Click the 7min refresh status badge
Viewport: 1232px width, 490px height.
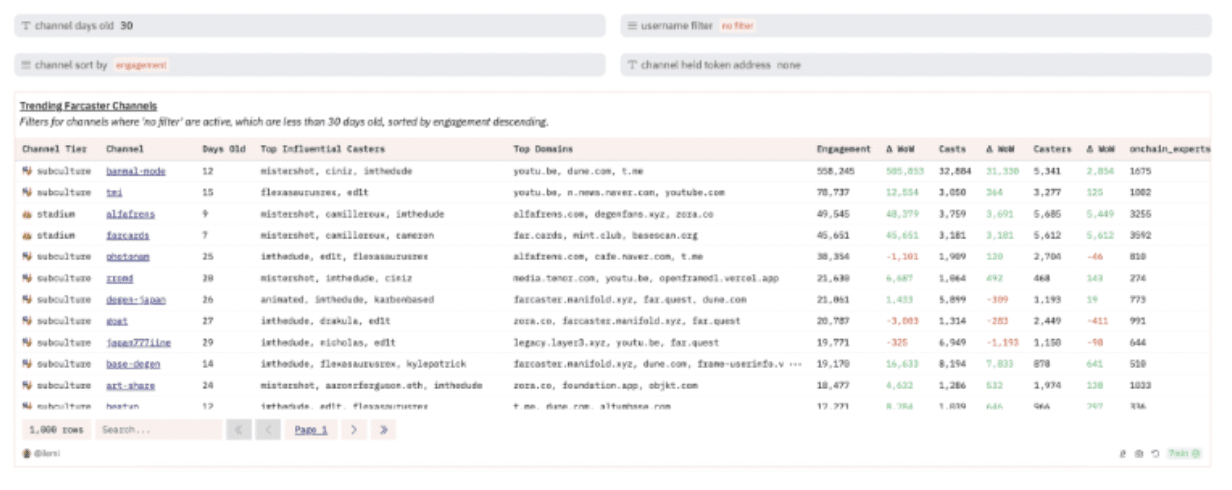pyautogui.click(x=1186, y=453)
